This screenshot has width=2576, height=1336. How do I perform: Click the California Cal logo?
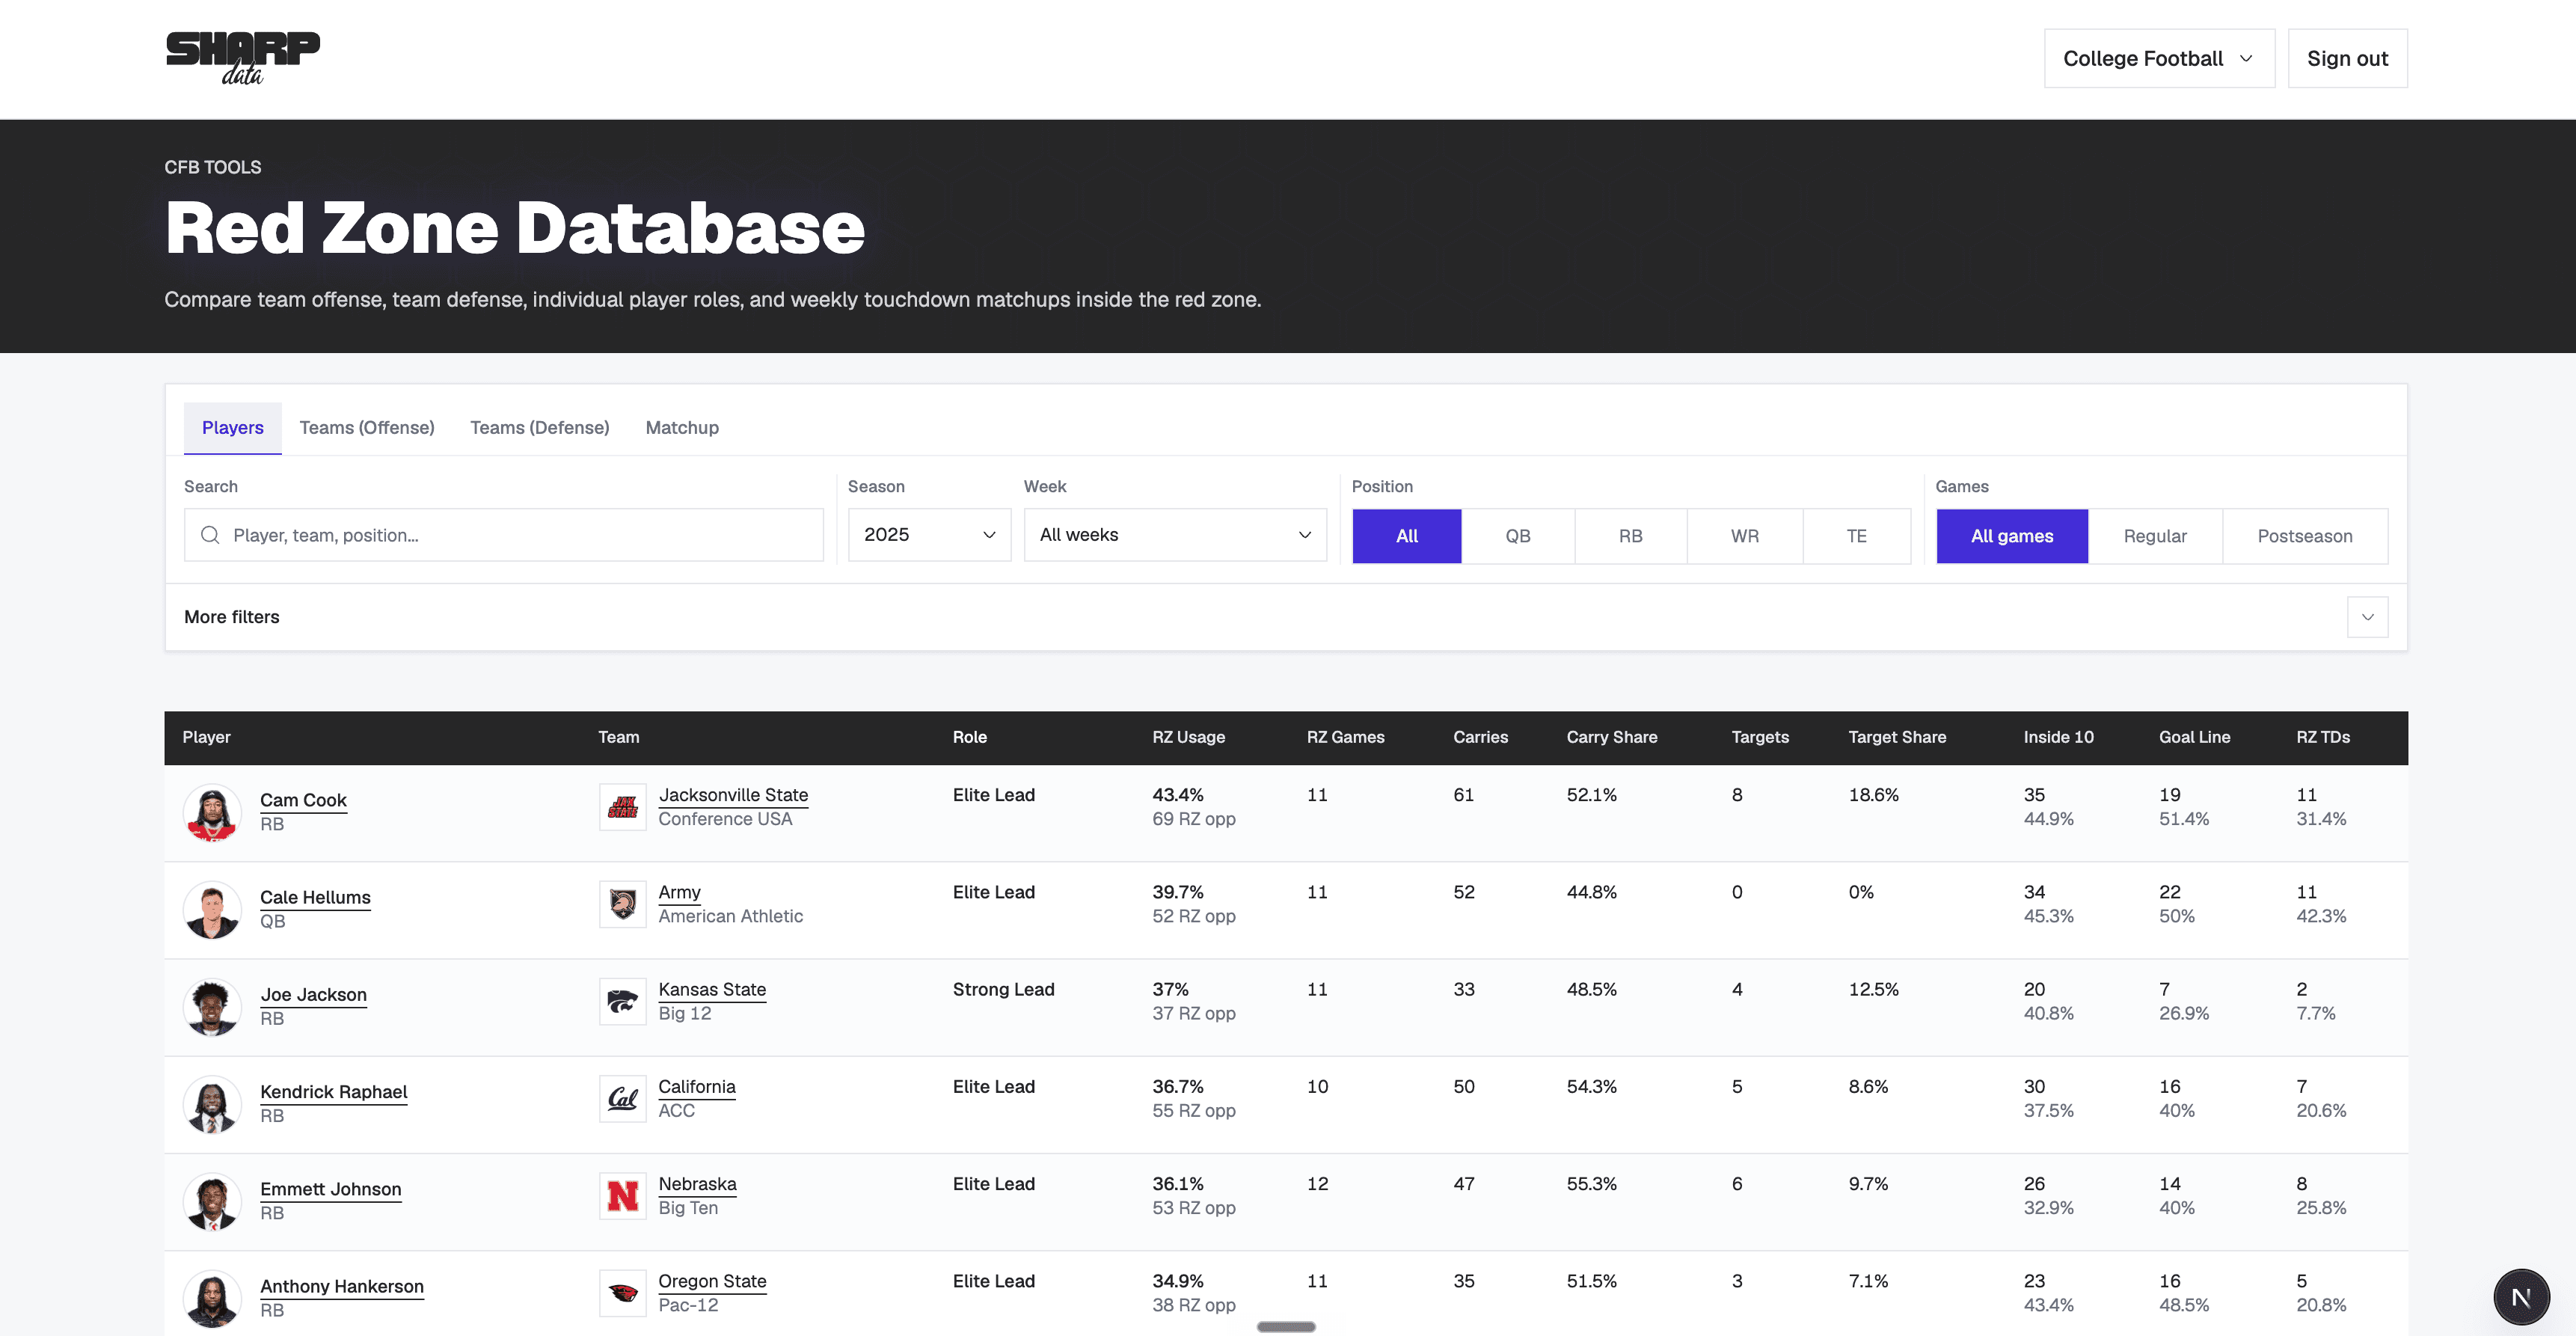point(623,1098)
